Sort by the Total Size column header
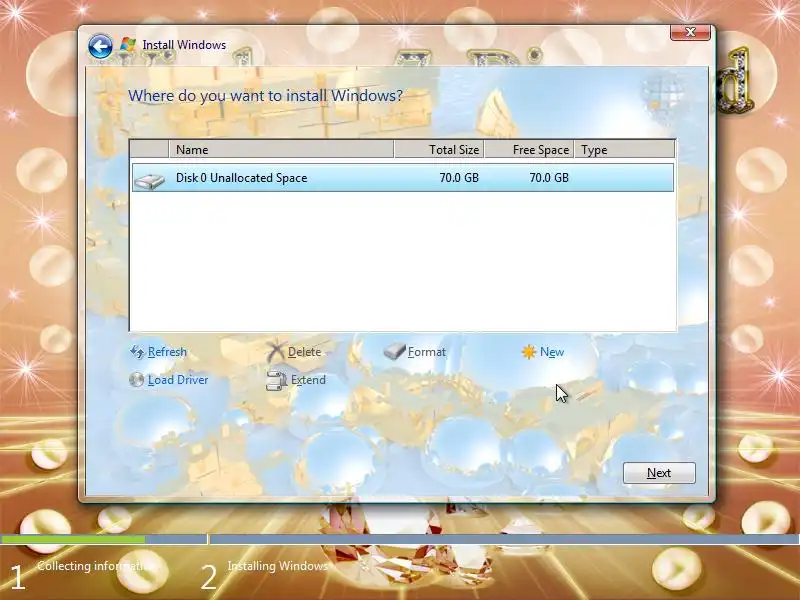This screenshot has height=600, width=800. tap(439, 149)
